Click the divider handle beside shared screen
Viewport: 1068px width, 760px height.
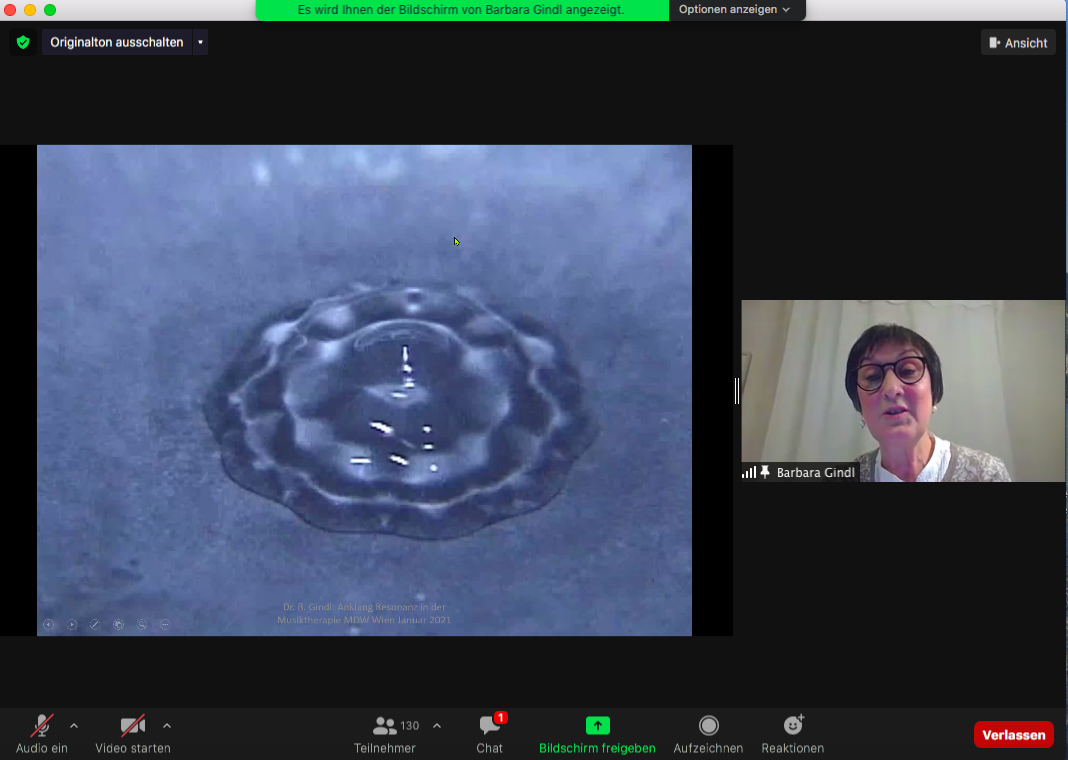coord(737,390)
